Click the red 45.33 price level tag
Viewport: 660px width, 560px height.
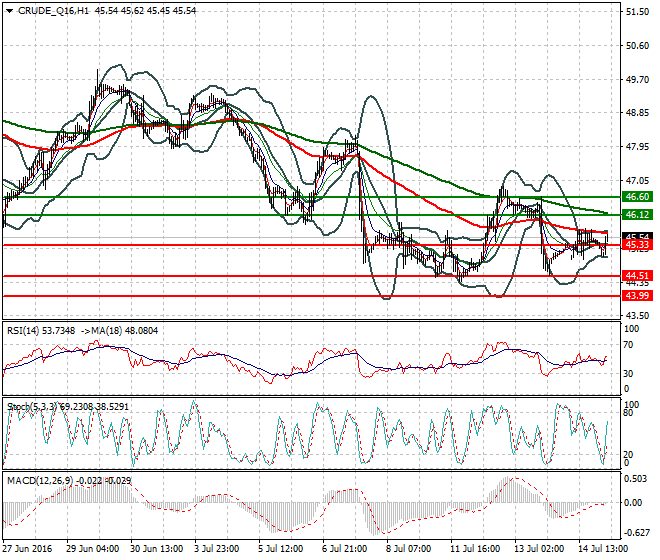click(636, 245)
